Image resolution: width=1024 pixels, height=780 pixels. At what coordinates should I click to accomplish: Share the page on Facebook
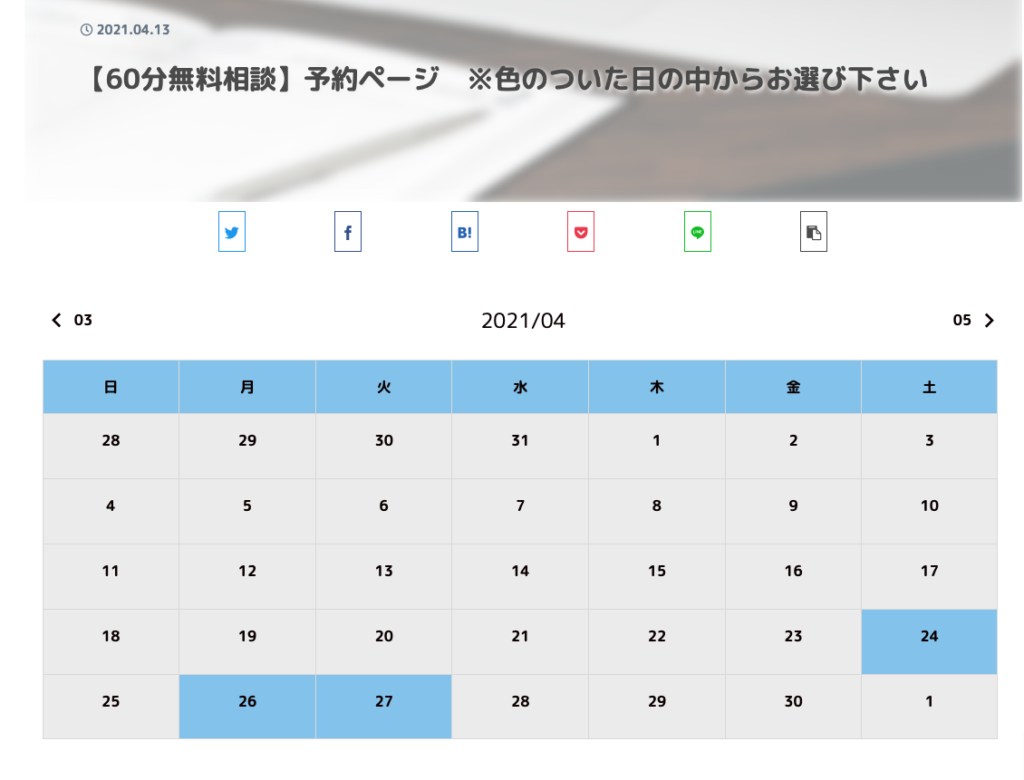click(x=348, y=231)
